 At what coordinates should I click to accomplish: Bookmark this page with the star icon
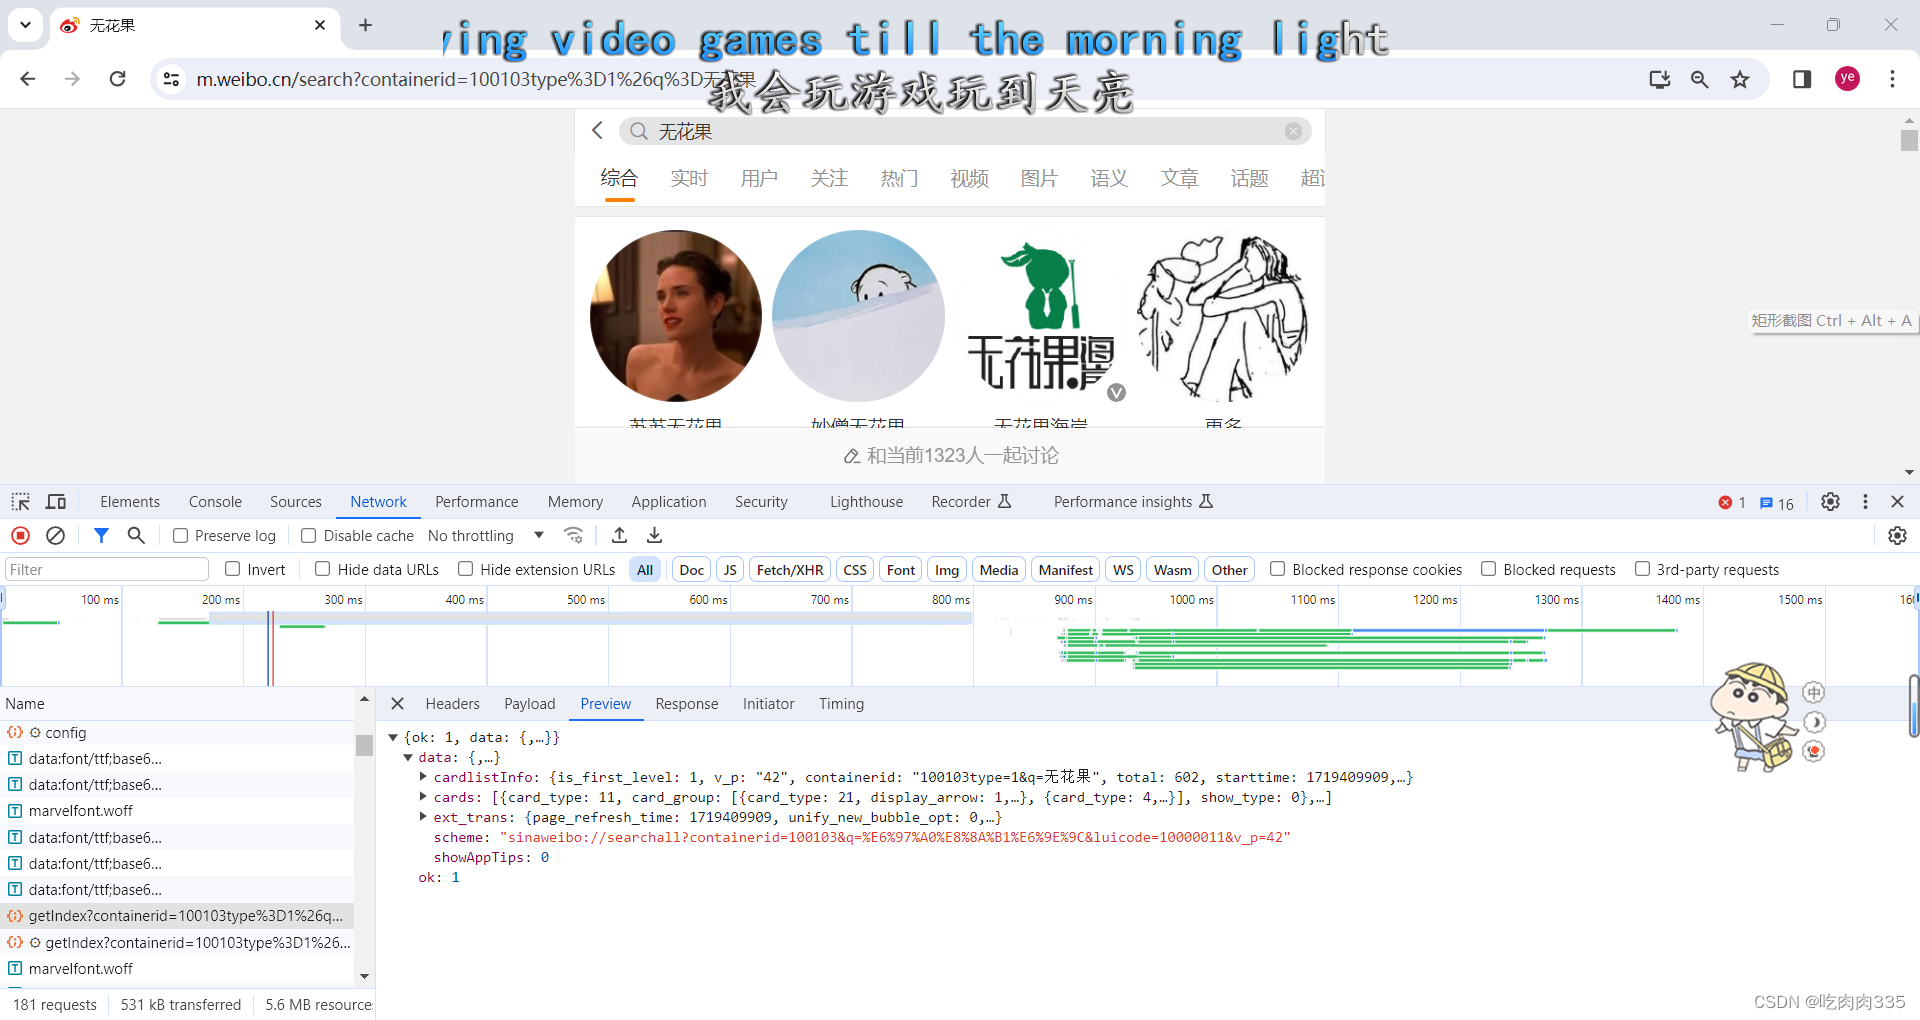click(1740, 79)
